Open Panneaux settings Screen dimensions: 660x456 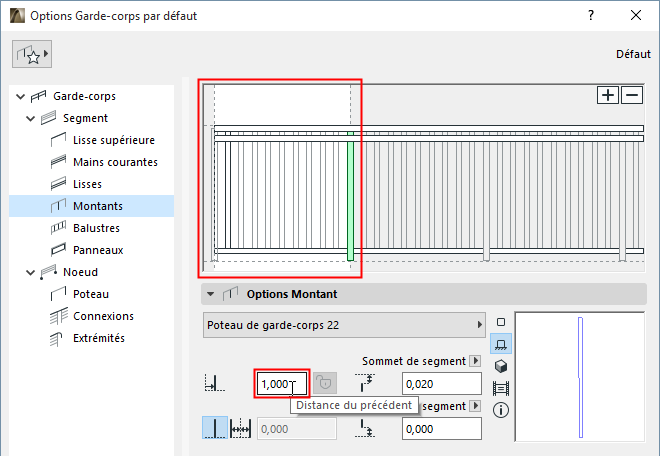click(98, 250)
